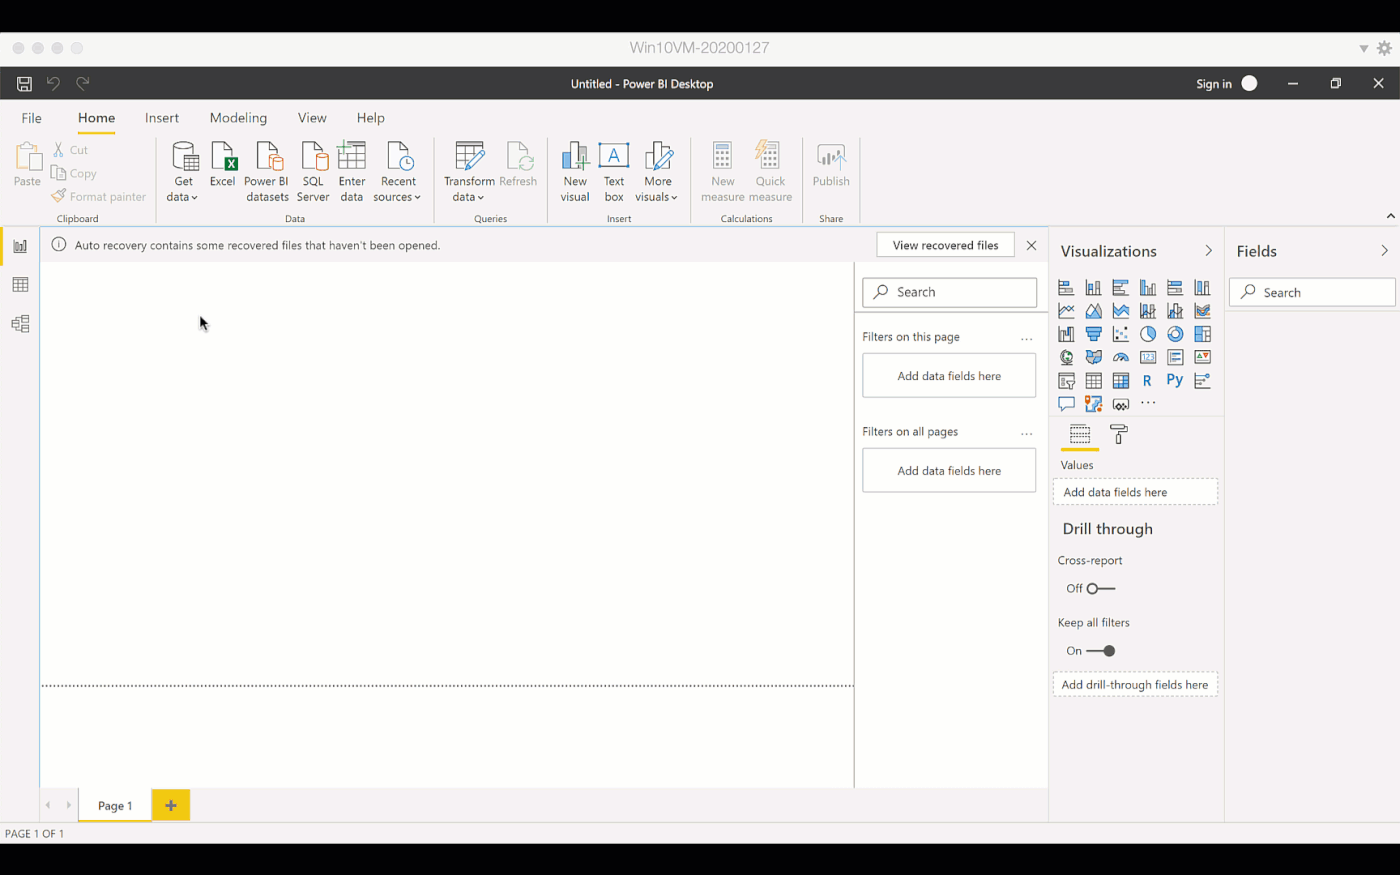Select the Page 1 tab
This screenshot has height=875, width=1400.
pos(115,805)
